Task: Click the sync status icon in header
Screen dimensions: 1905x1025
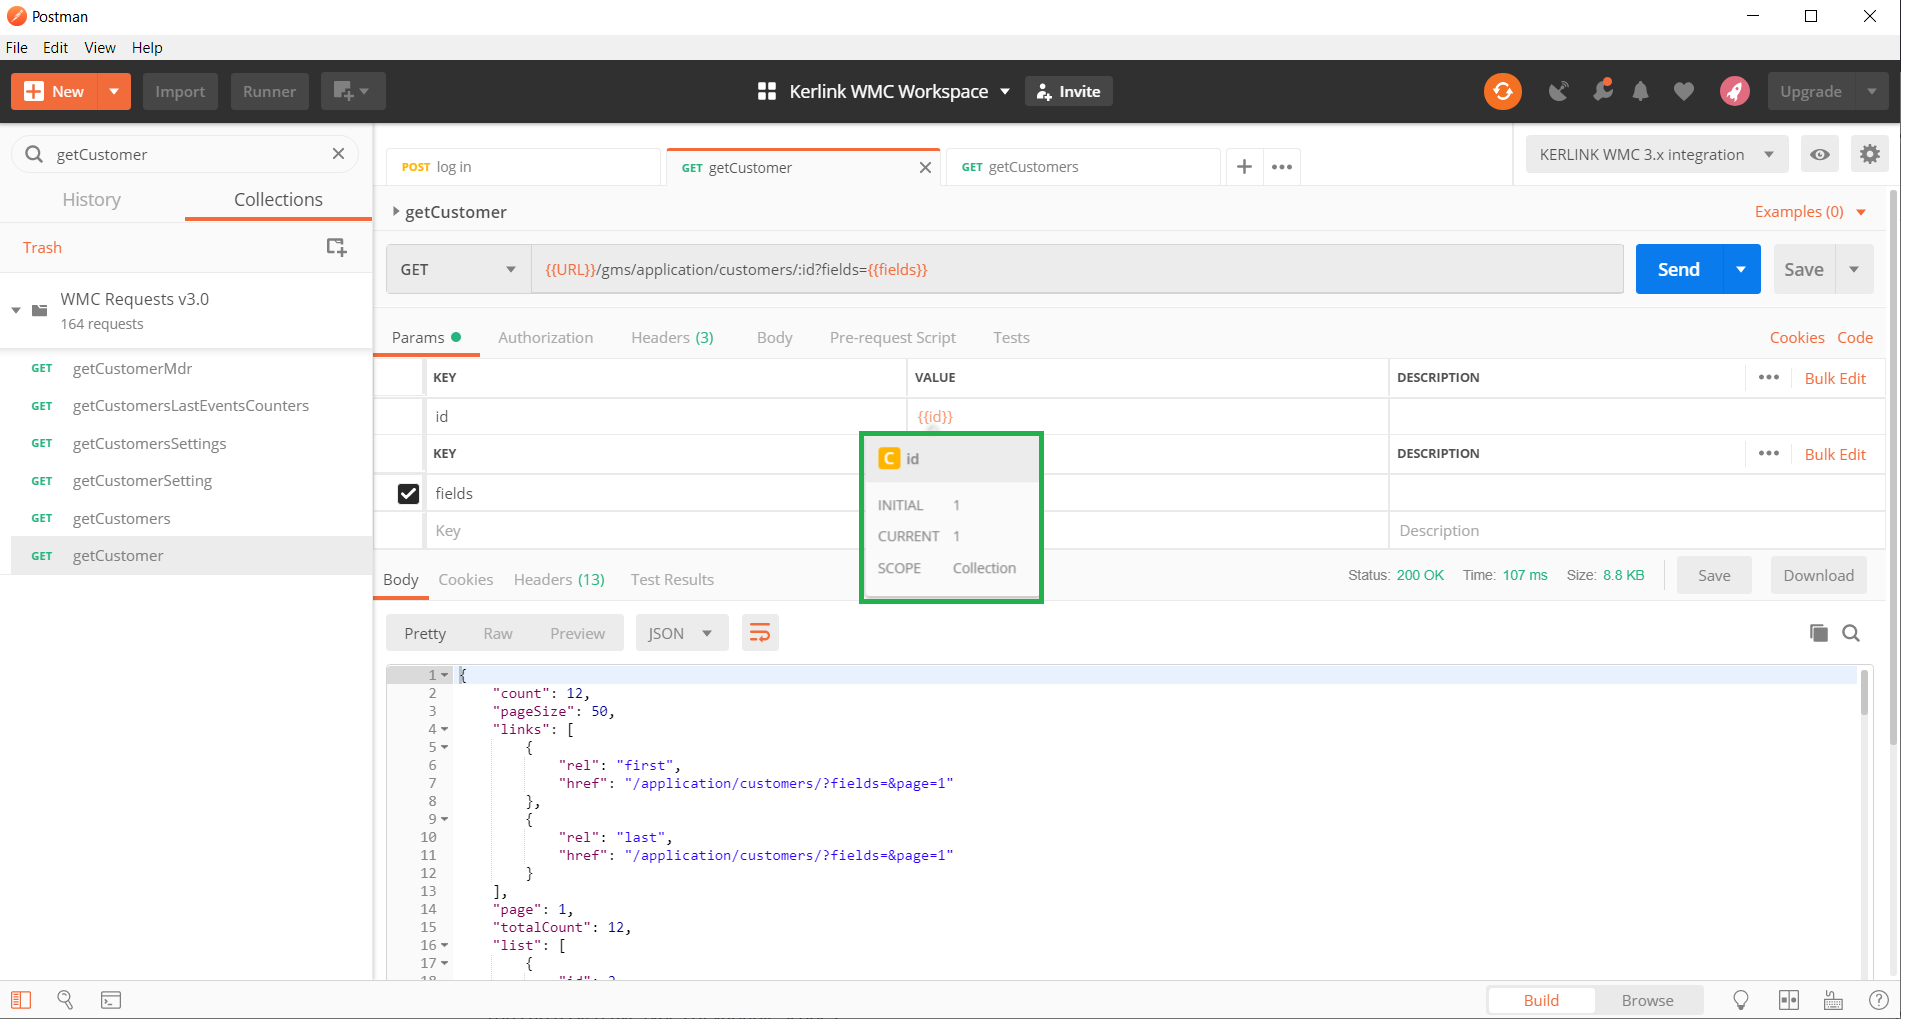Action: 1502,91
